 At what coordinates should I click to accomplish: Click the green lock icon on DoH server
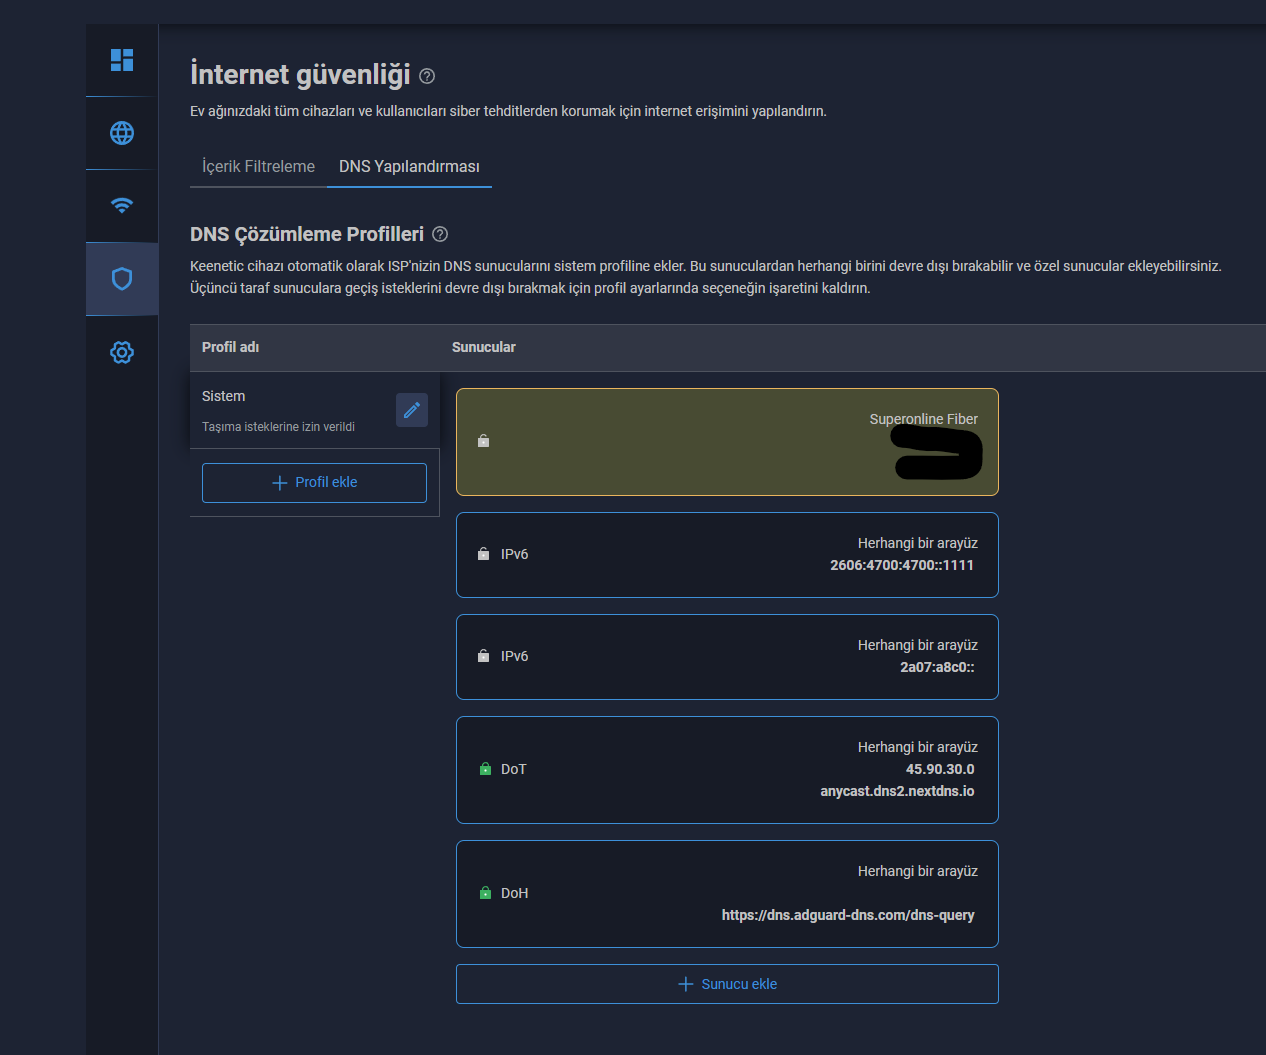click(x=485, y=893)
